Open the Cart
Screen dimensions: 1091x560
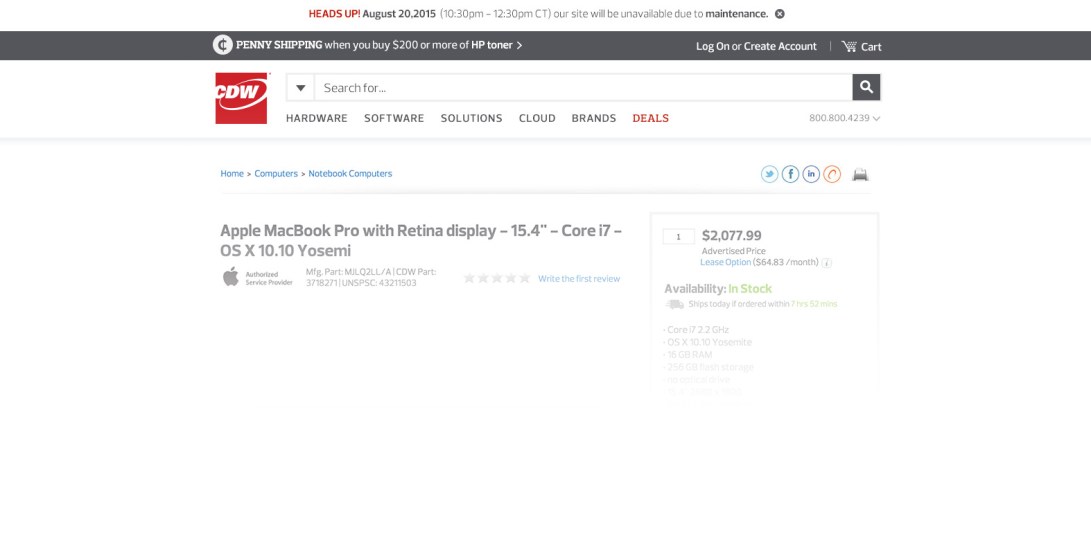coord(861,46)
